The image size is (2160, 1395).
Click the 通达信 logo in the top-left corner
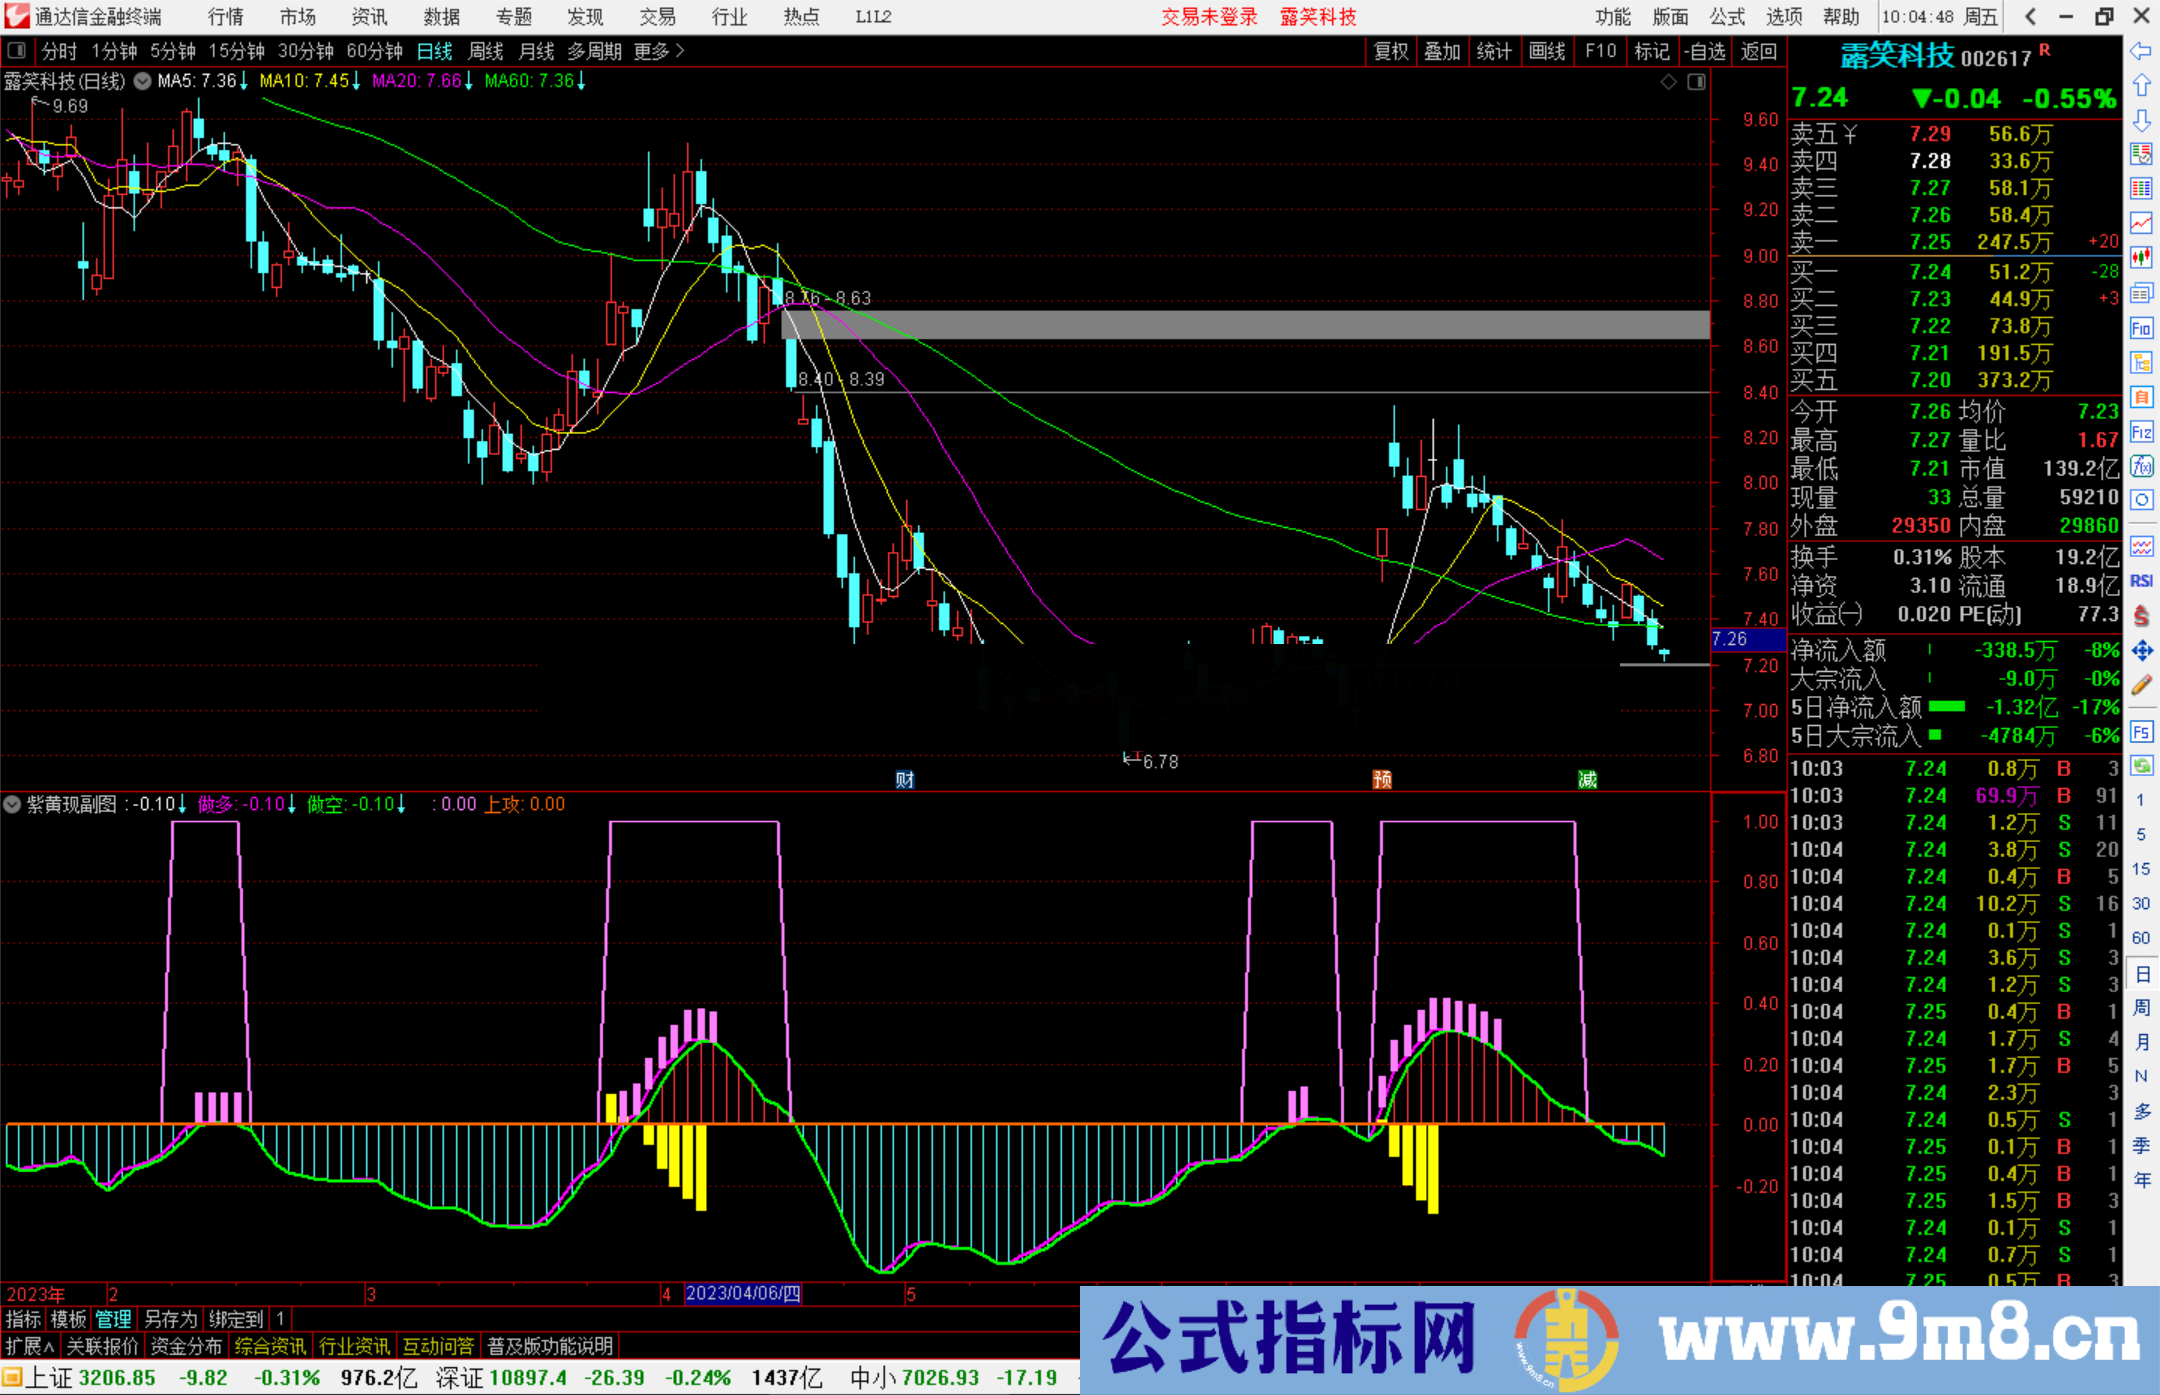click(x=16, y=16)
